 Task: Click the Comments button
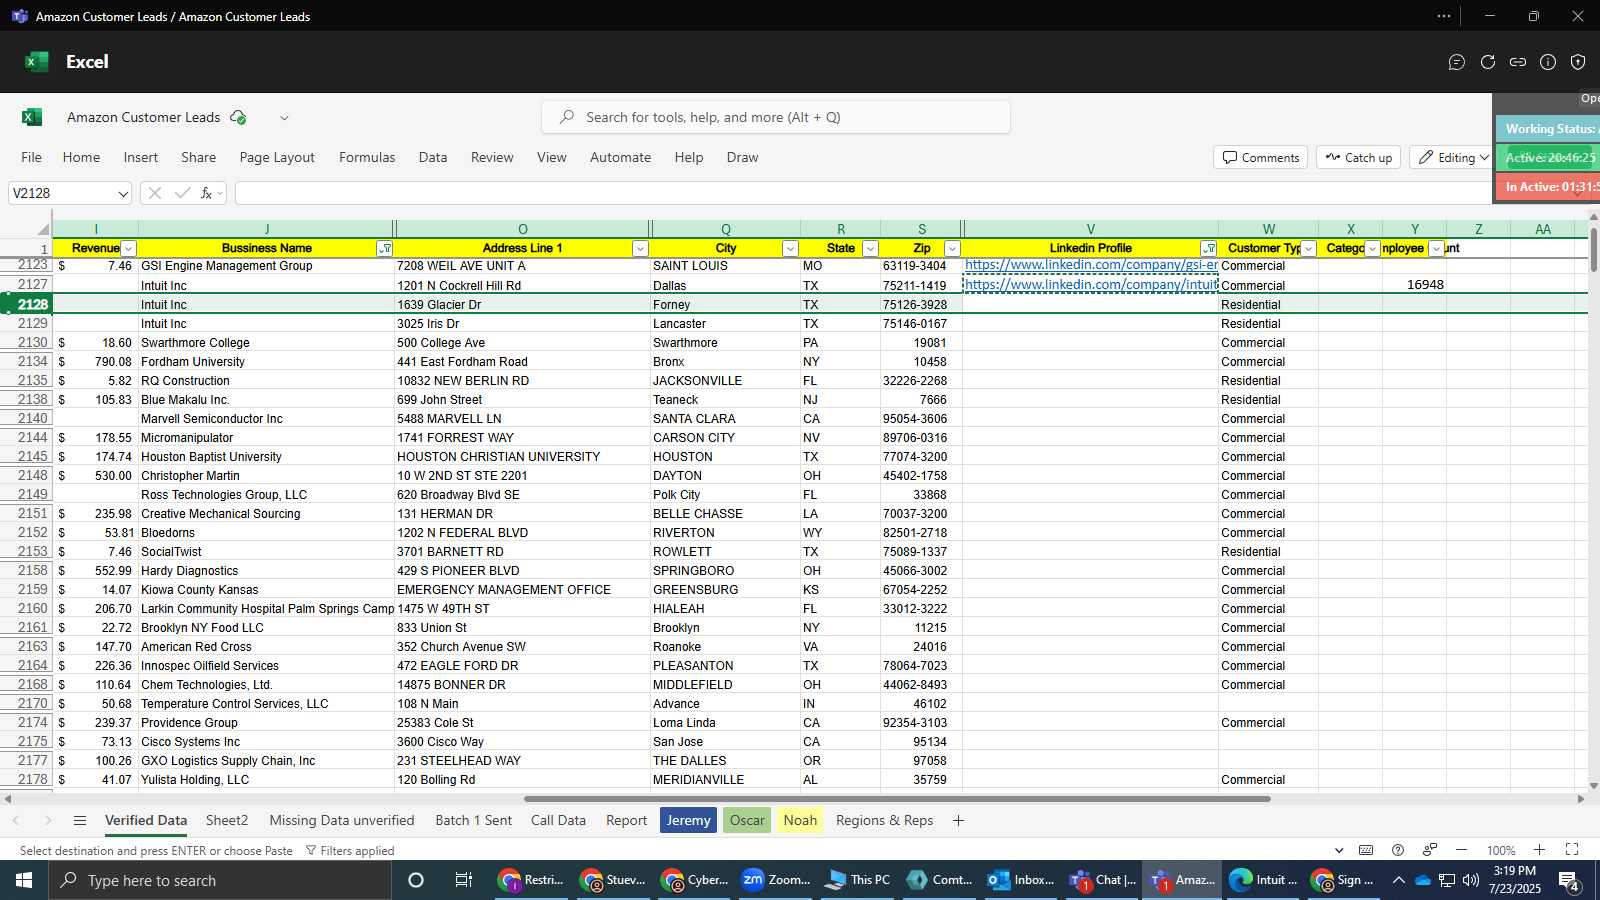coord(1260,158)
